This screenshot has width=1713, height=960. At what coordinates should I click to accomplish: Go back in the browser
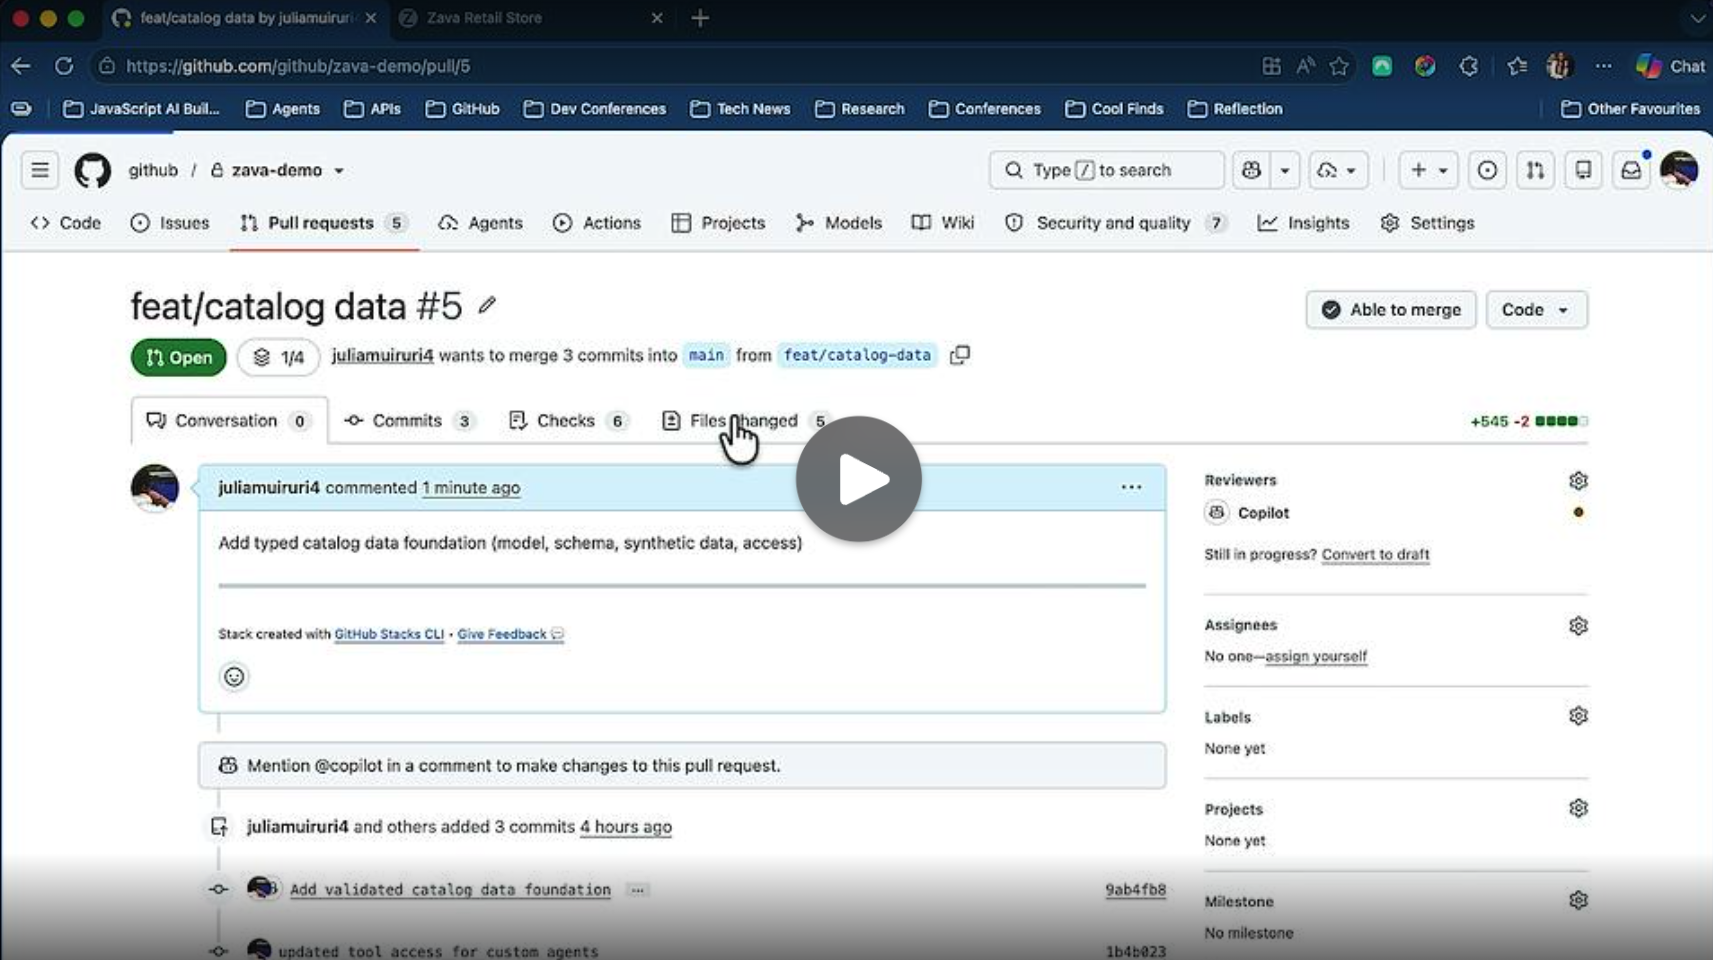21,66
